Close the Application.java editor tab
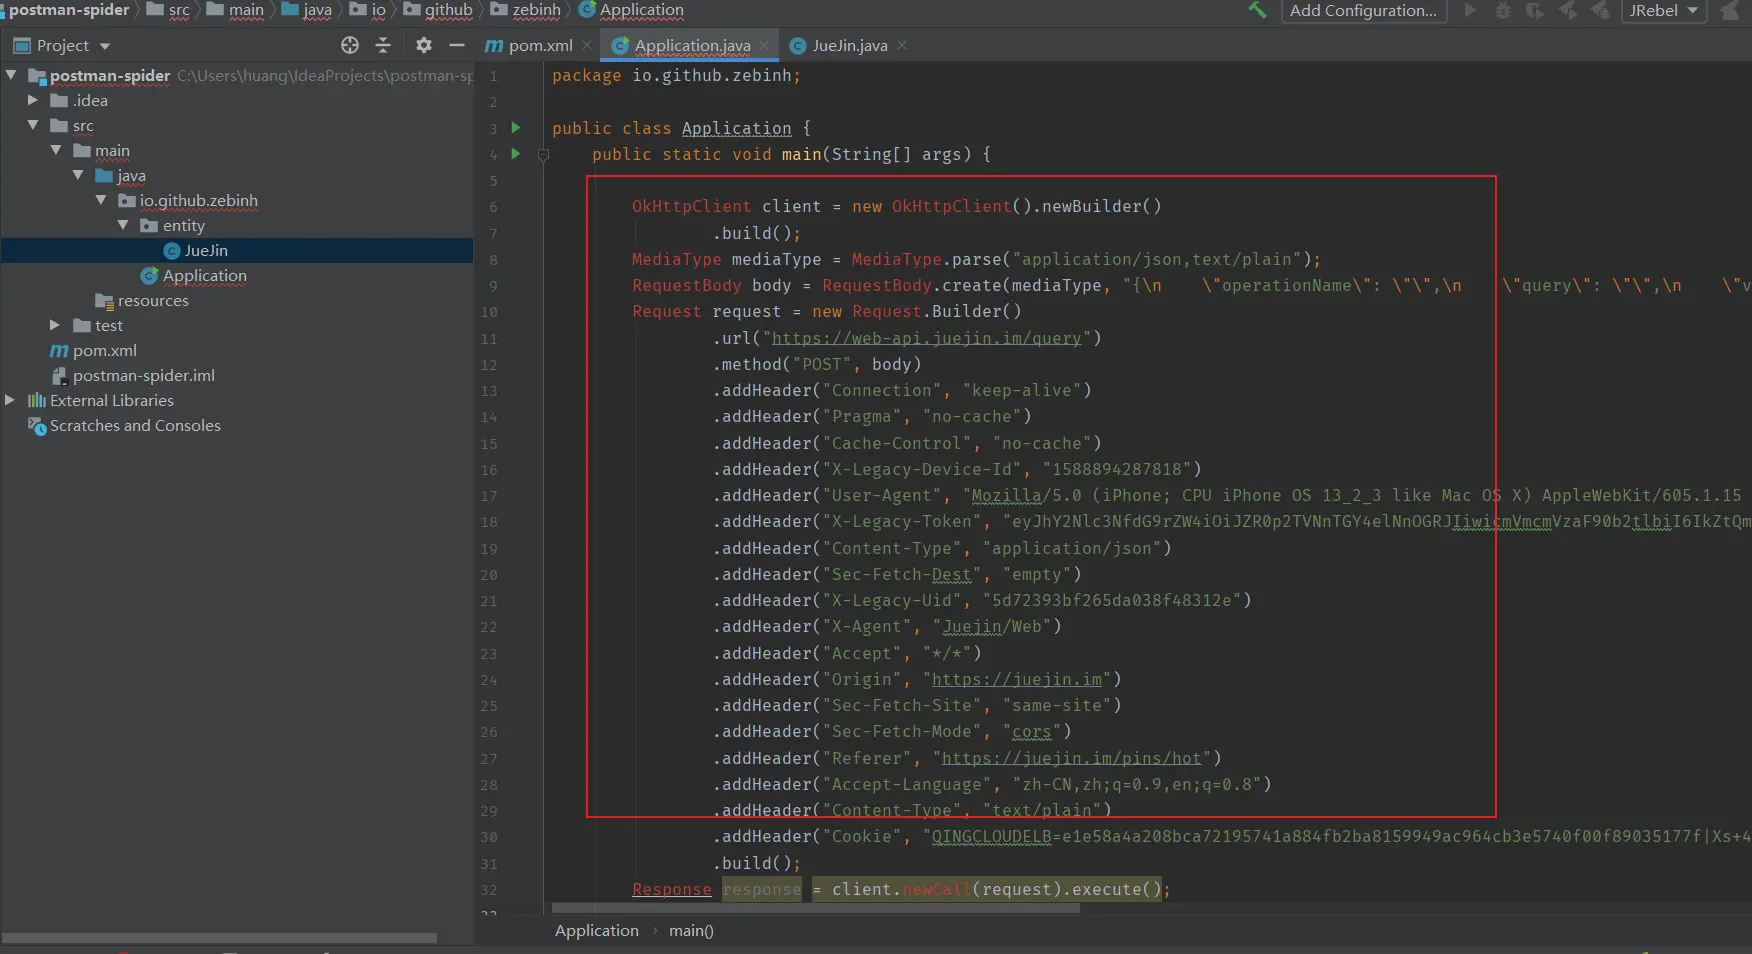 [x=764, y=45]
